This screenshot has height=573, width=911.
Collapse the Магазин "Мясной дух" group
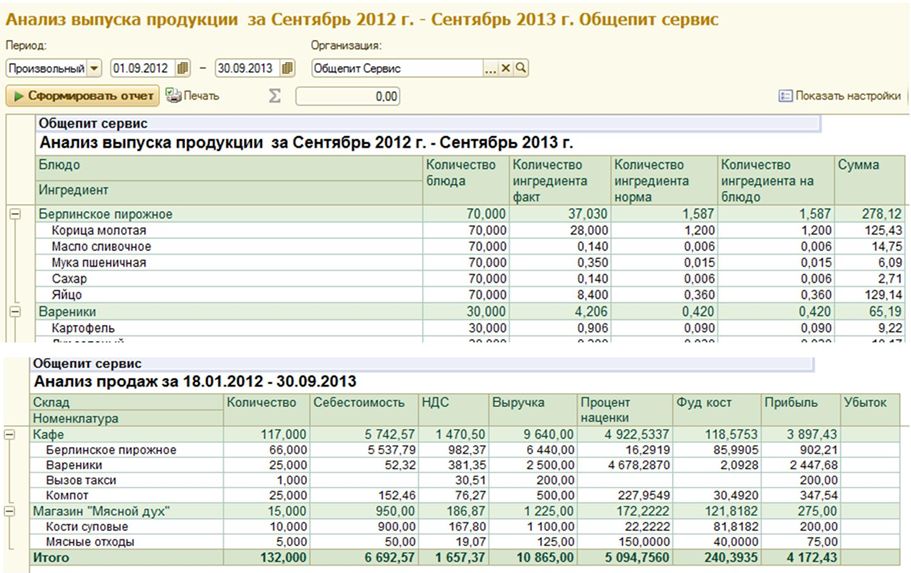[11, 512]
